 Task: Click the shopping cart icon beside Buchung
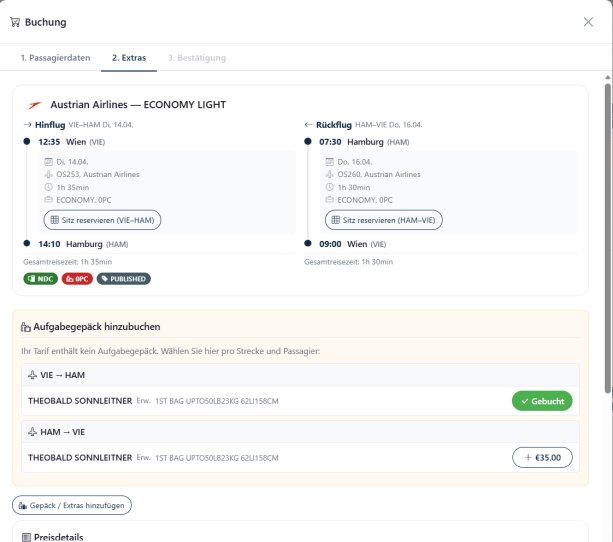tap(14, 21)
